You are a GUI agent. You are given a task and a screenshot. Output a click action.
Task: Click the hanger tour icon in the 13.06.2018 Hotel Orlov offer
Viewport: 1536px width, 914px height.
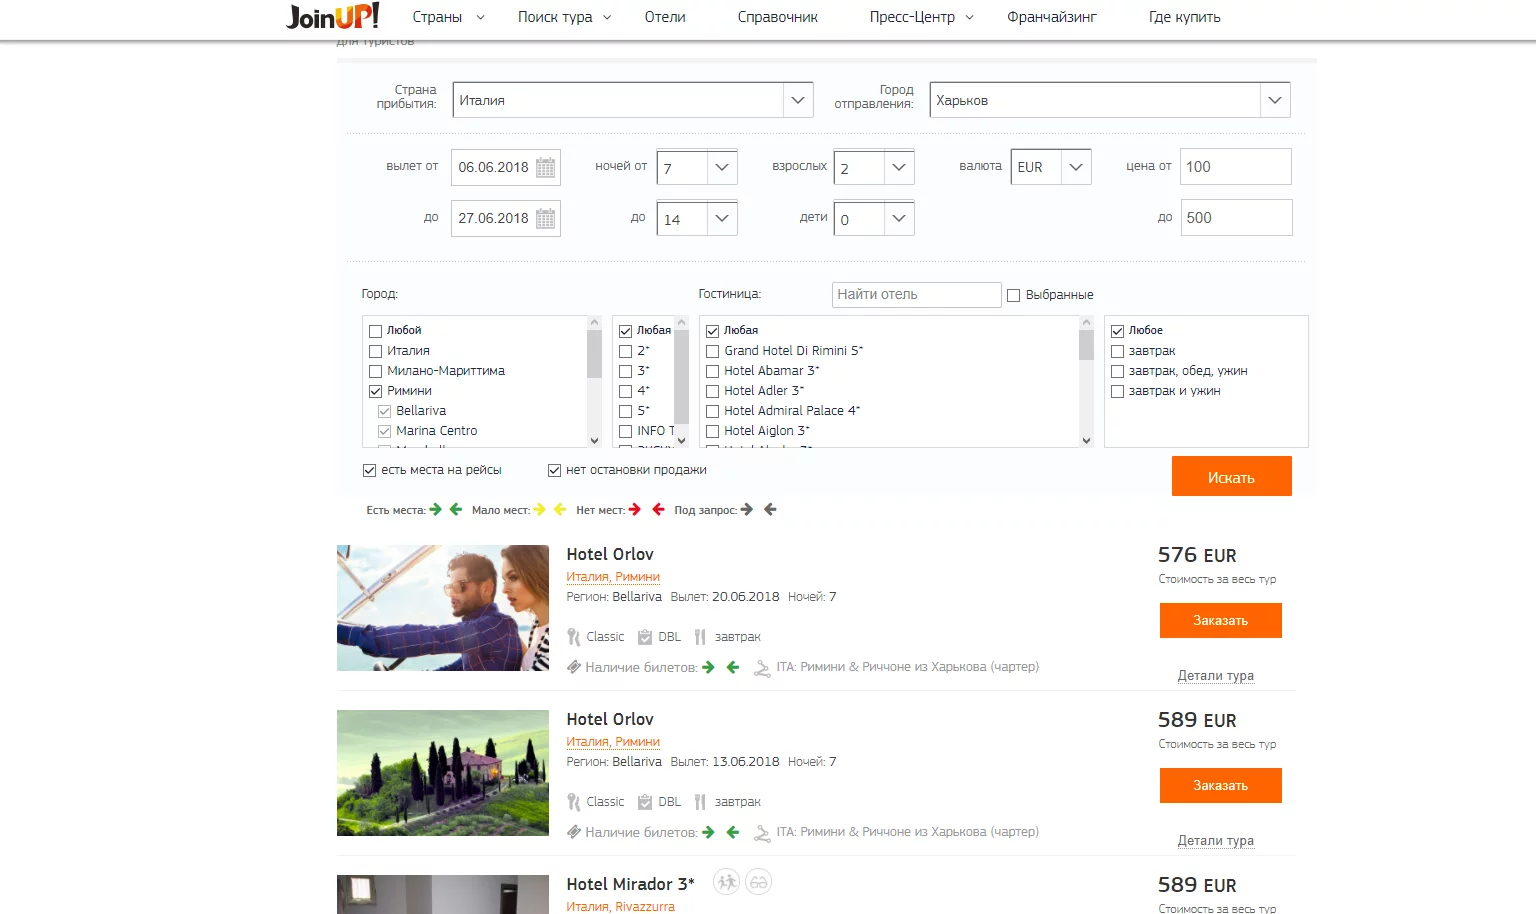(x=762, y=833)
